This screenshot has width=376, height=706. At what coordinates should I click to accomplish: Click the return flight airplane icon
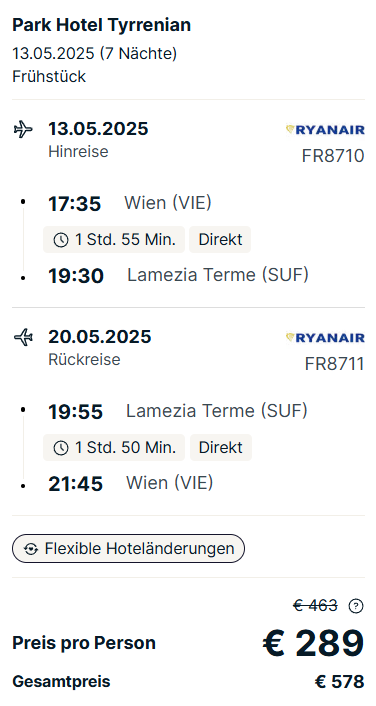click(23, 337)
